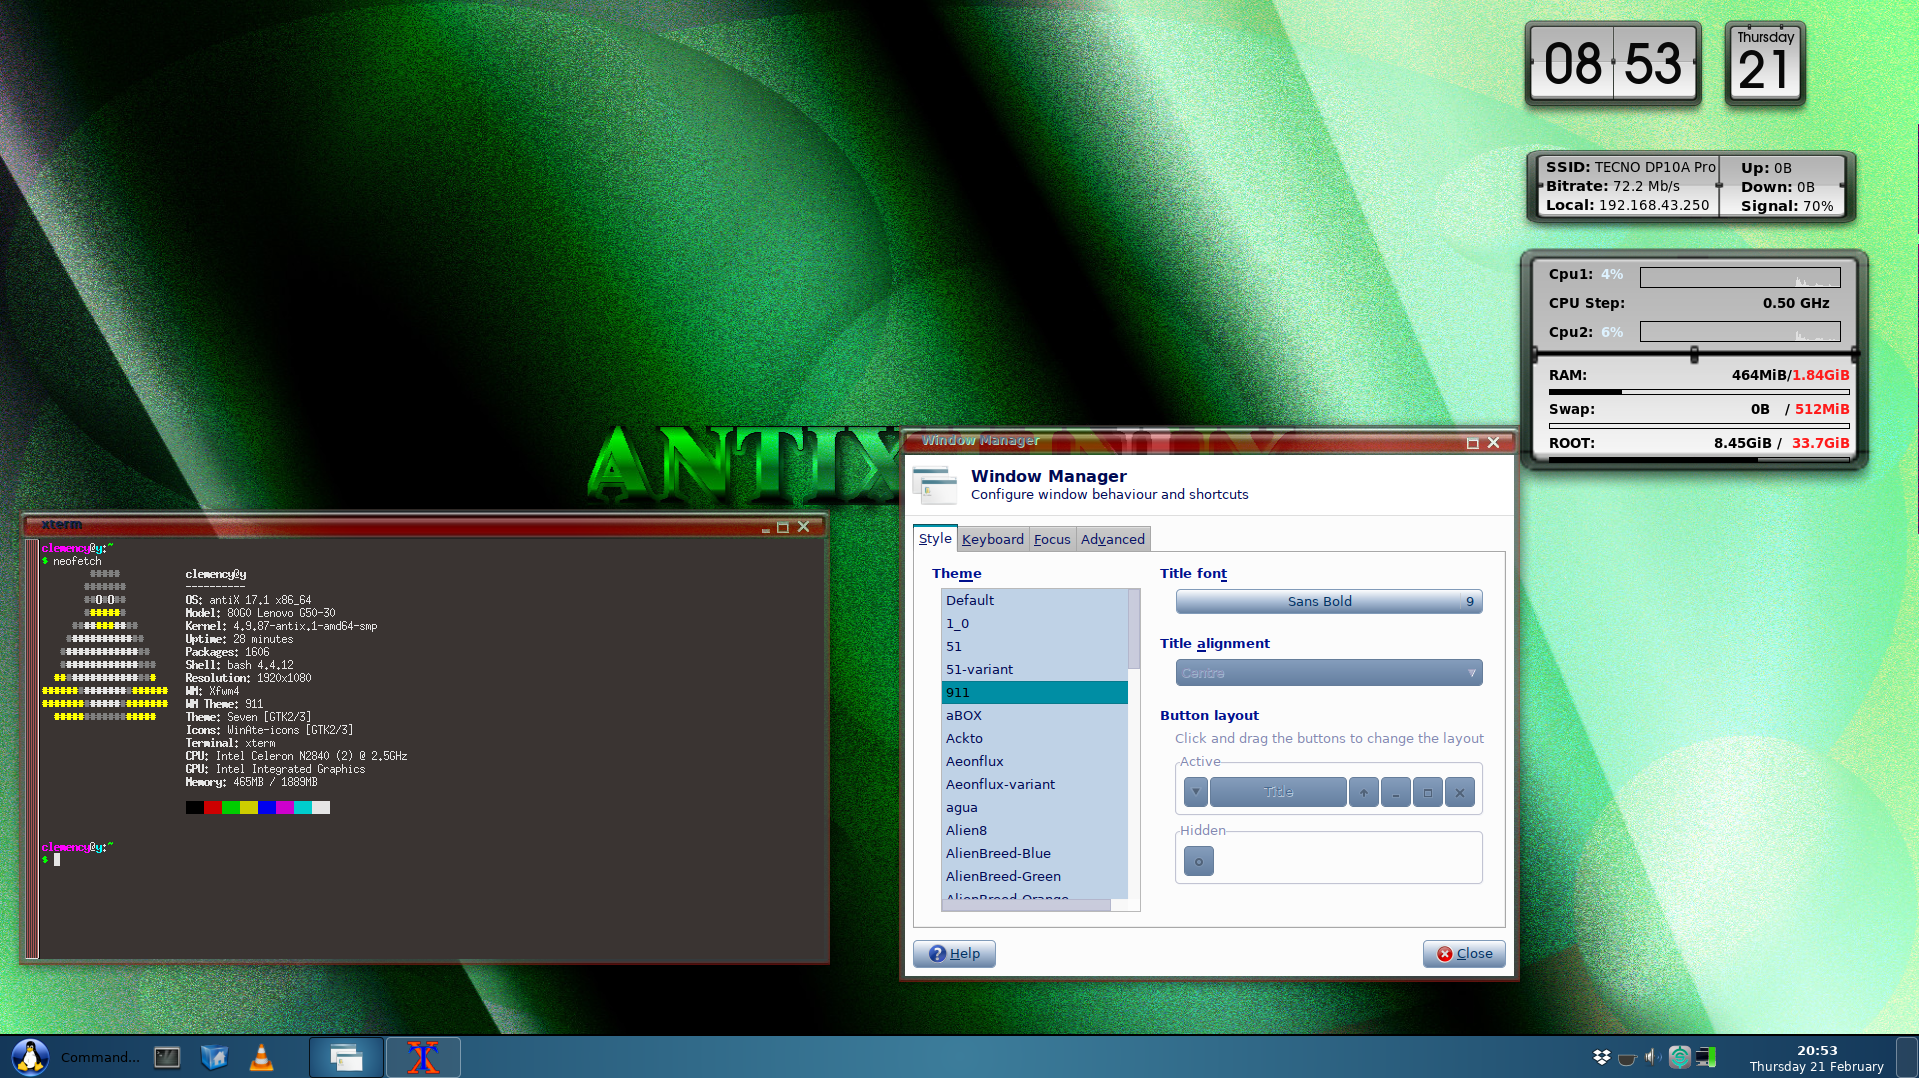
Task: Click the monitor tray icon beside the clock
Action: [x=1706, y=1057]
